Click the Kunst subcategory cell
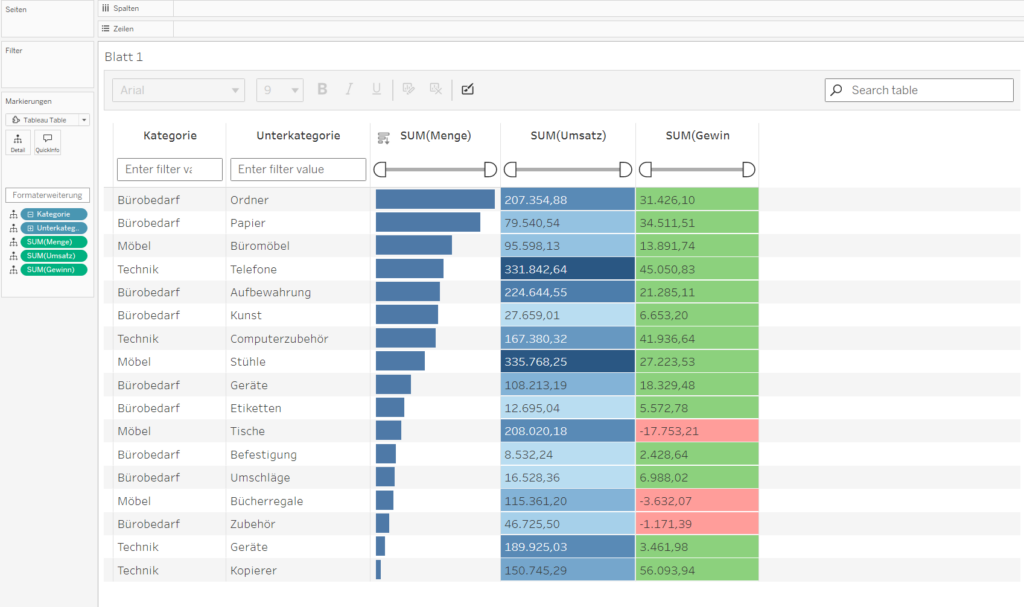Viewport: 1024px width, 607px height. [x=298, y=315]
